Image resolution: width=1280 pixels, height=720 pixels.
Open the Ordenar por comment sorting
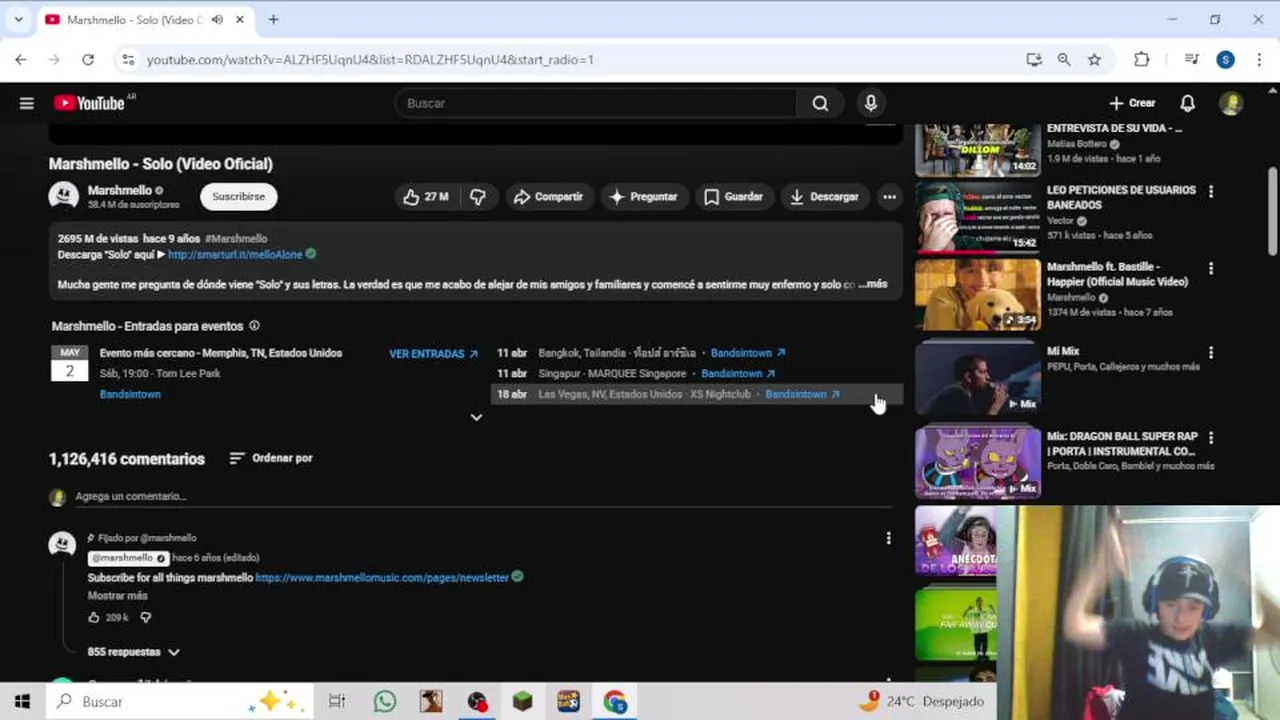(270, 458)
